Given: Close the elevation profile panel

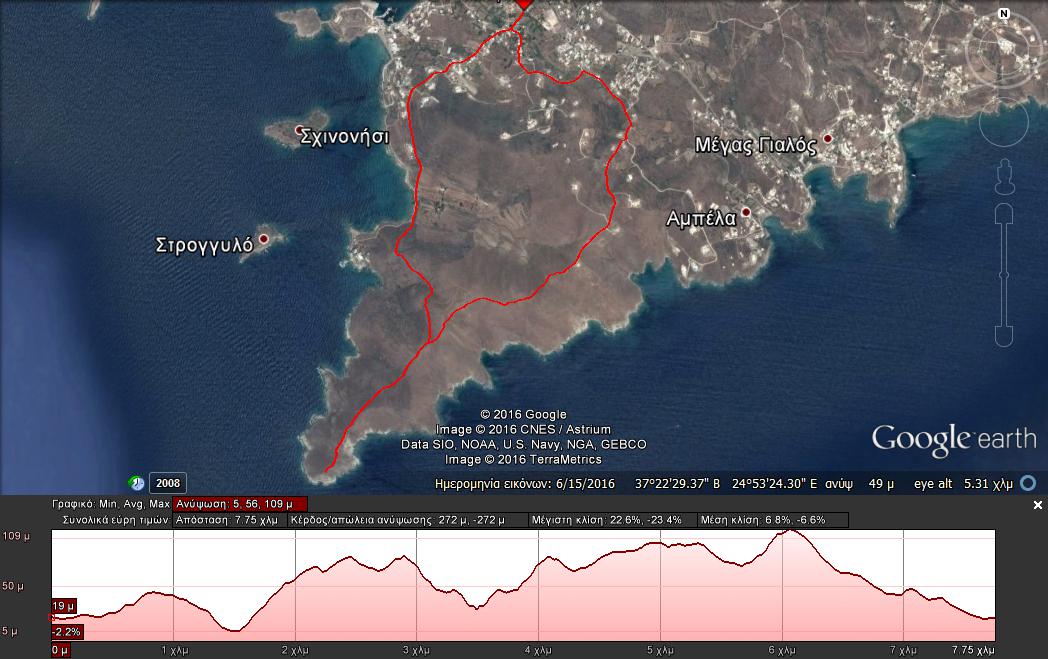Looking at the screenshot, I should 1037,505.
